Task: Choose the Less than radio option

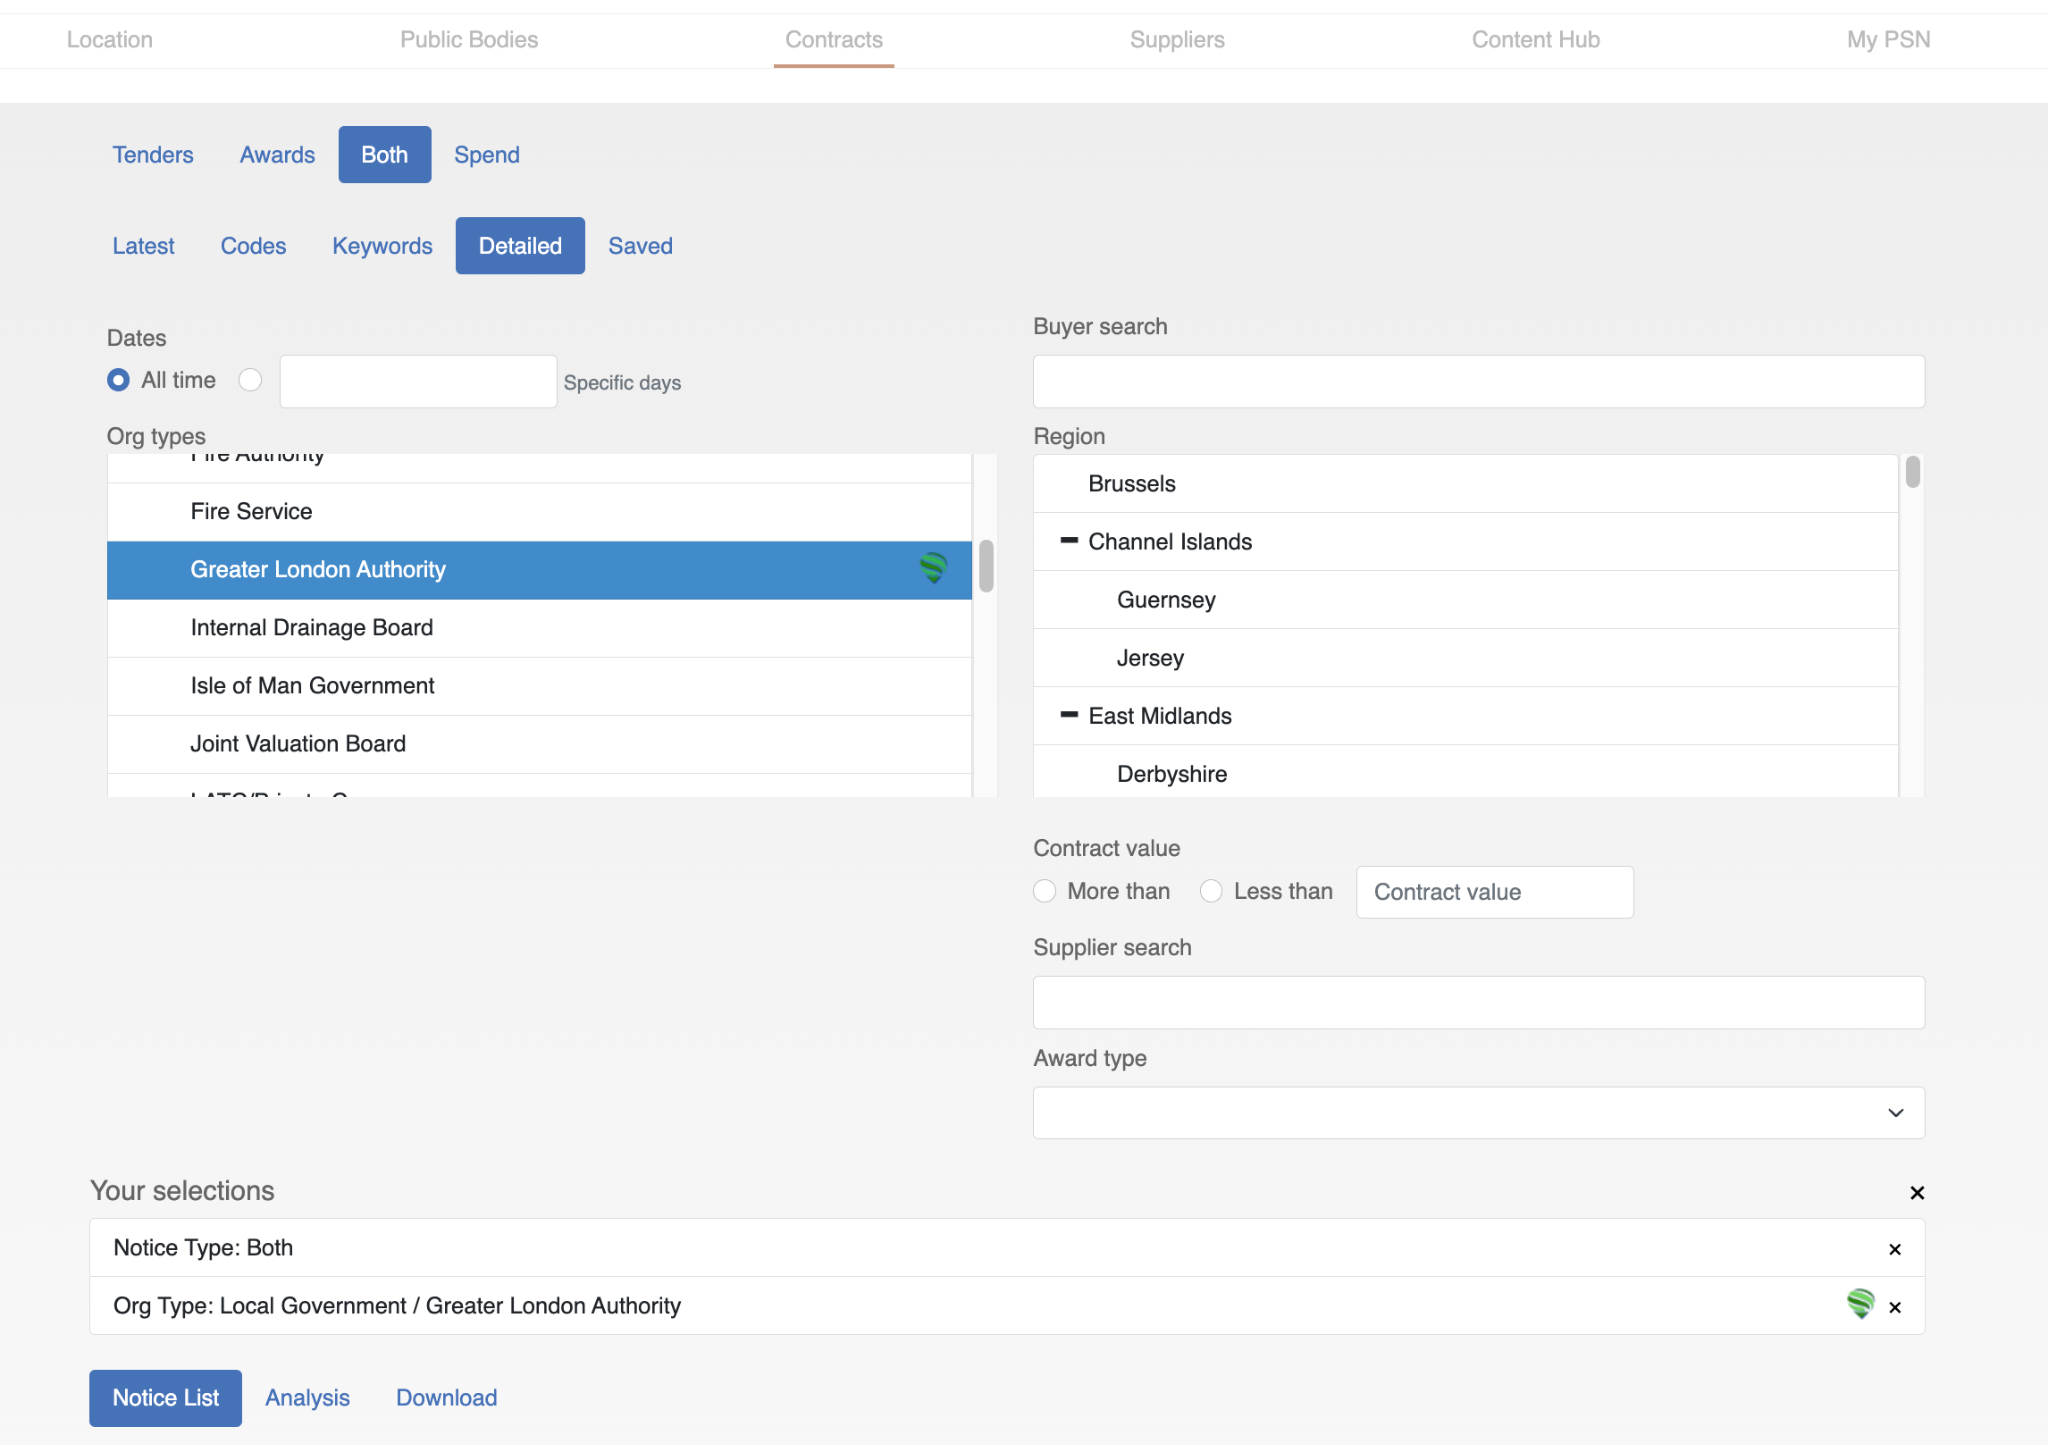Action: click(x=1211, y=891)
